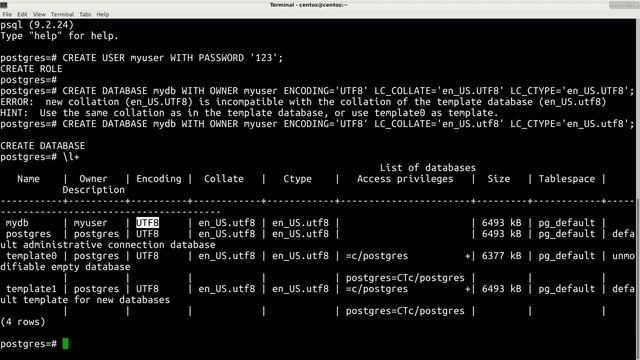This screenshot has height=360, width=640.
Task: Click the window title 'Terminal - centos@centos:~'
Action: pyautogui.click(x=309, y=5)
